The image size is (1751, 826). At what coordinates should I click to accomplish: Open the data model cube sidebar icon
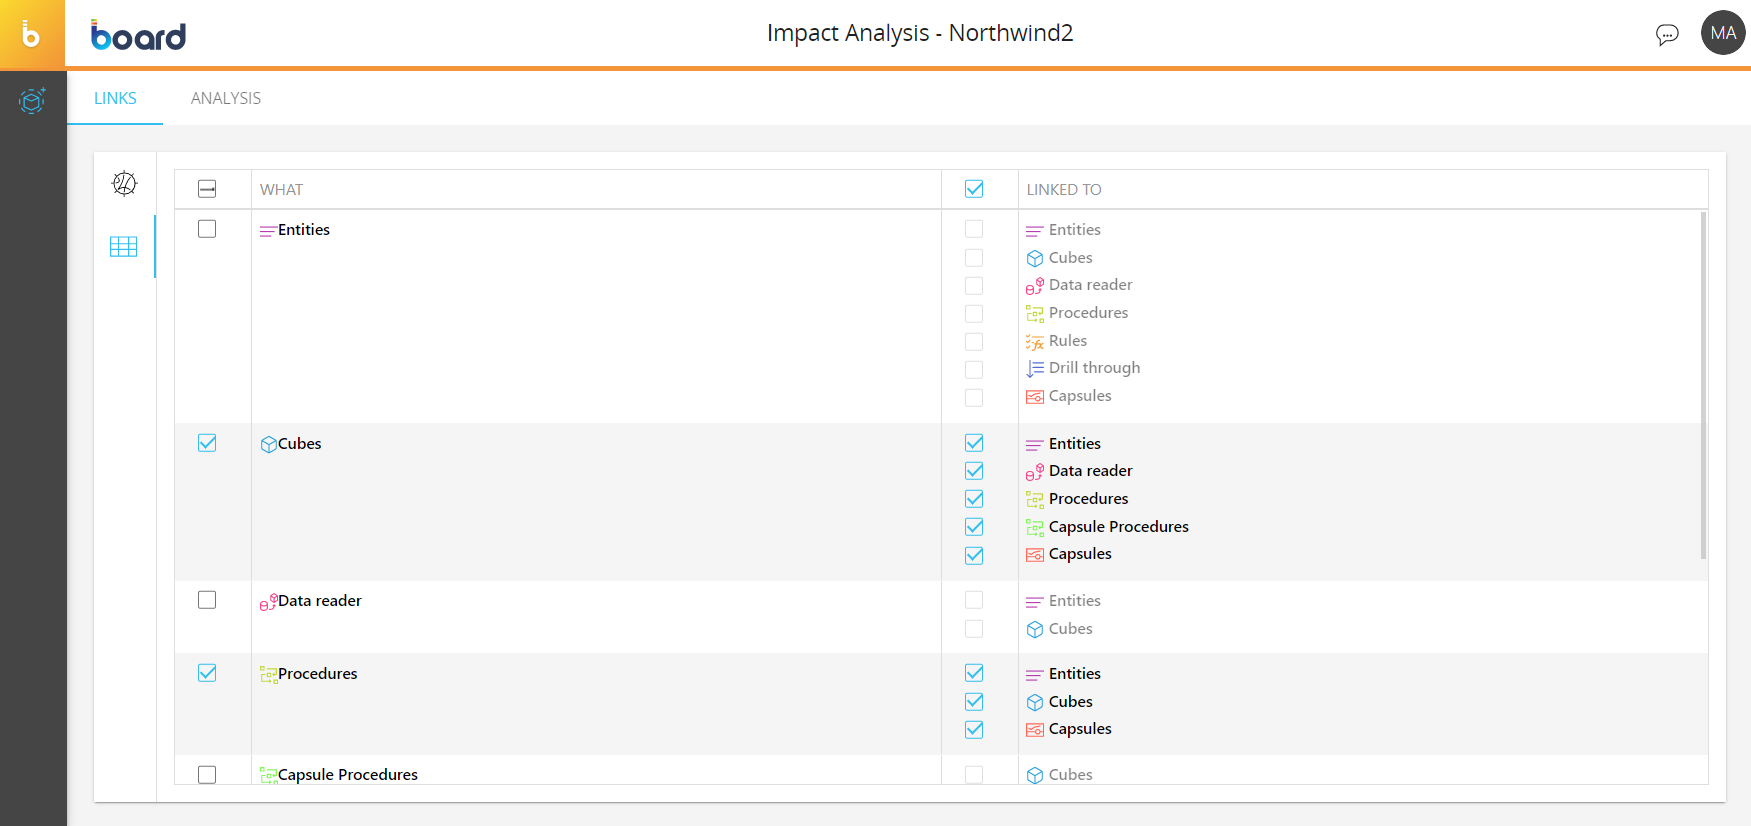click(x=32, y=100)
